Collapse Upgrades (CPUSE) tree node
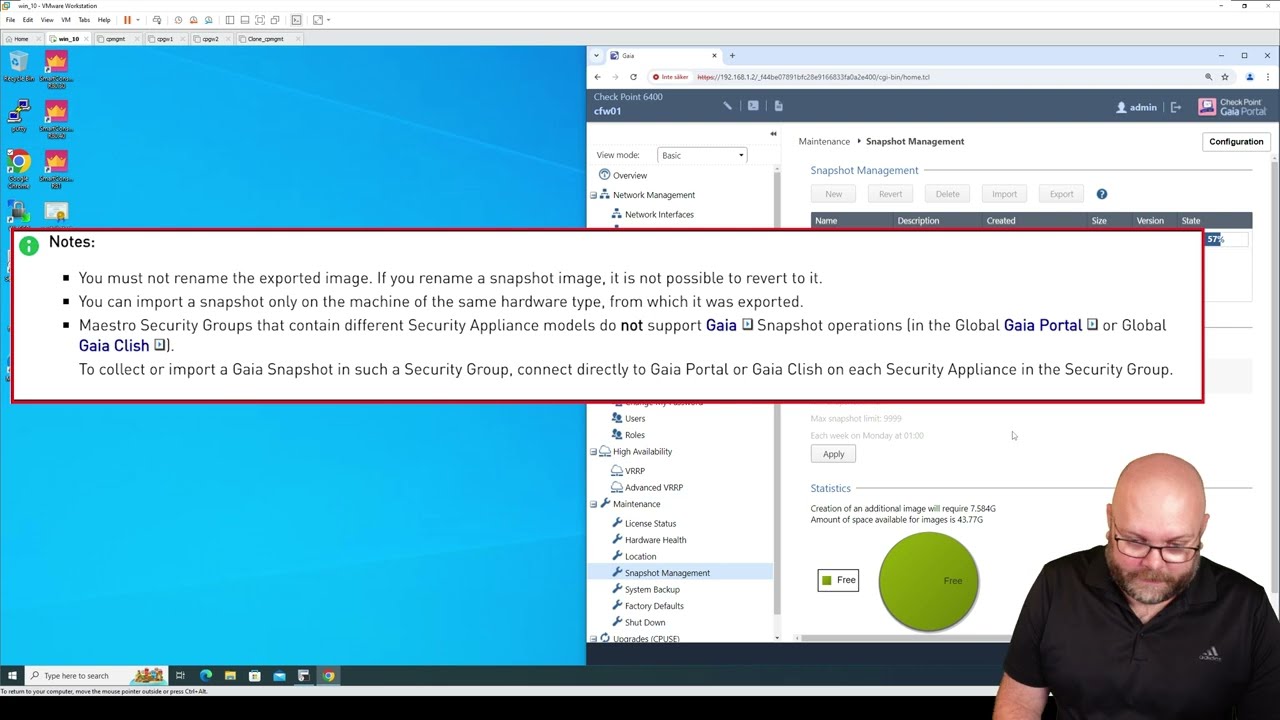The height and width of the screenshot is (720, 1280). click(593, 639)
